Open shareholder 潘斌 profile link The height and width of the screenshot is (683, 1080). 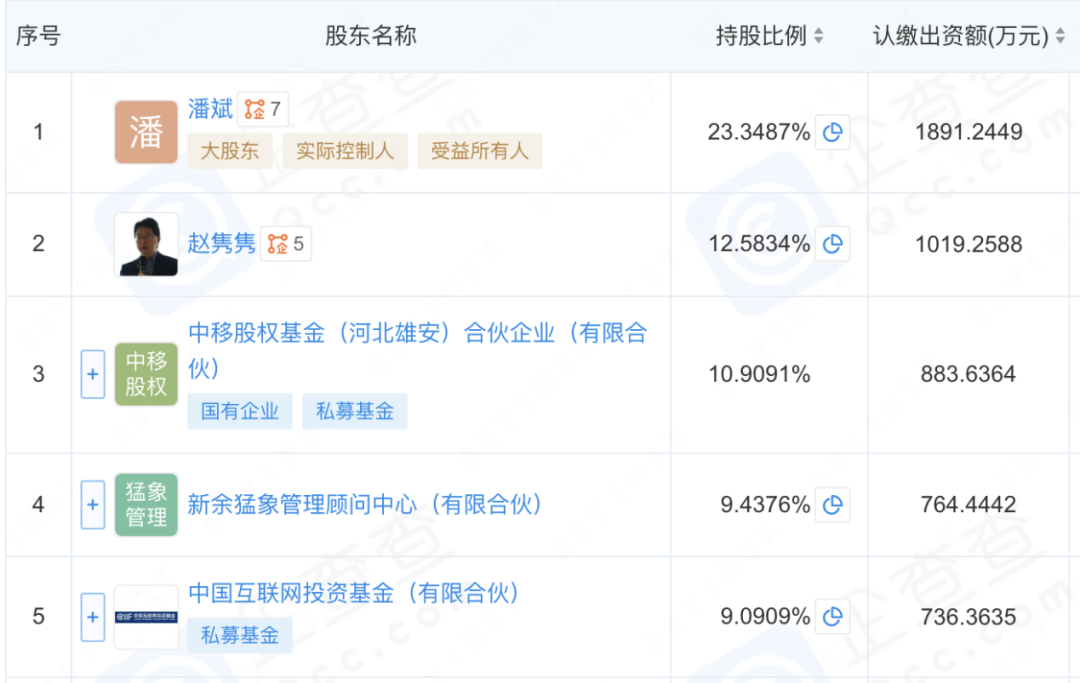pyautogui.click(x=211, y=109)
